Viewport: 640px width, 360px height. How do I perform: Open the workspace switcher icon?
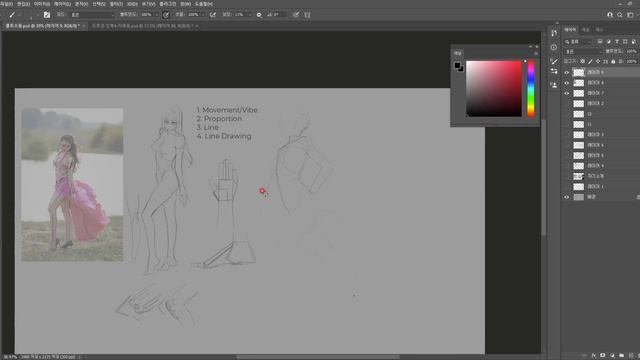(x=630, y=15)
